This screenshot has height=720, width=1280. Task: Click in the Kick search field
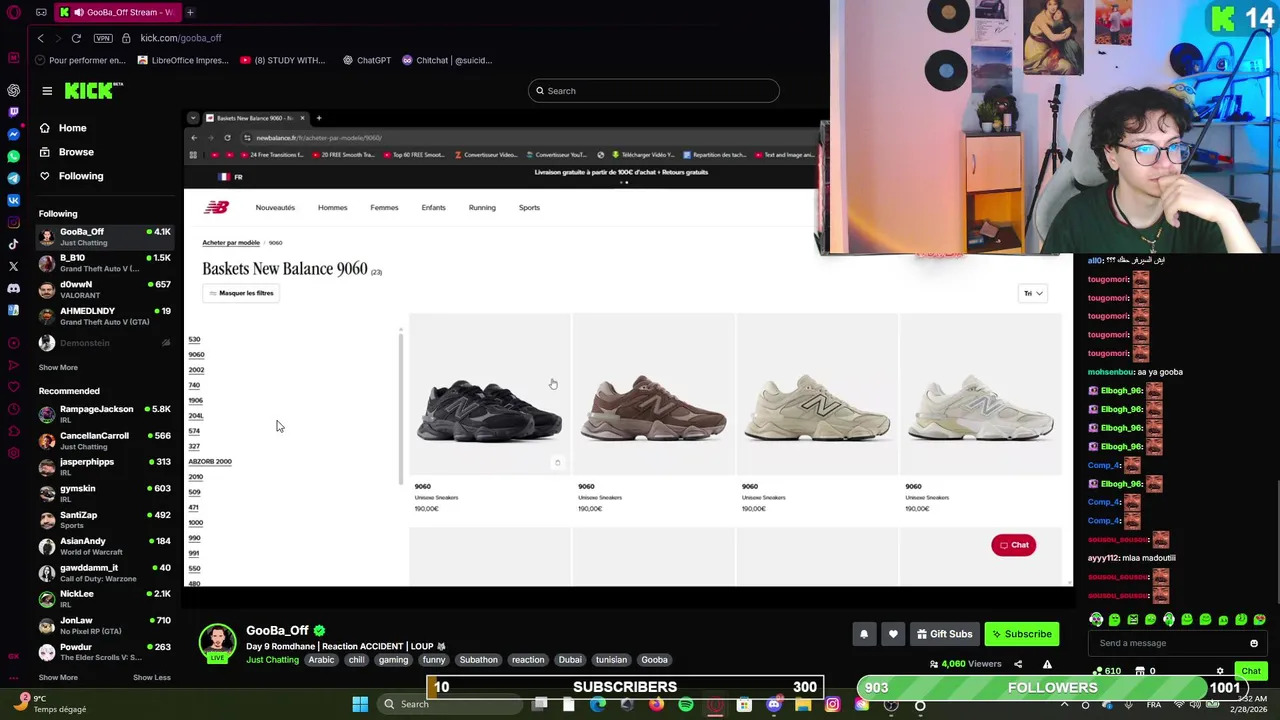pyautogui.click(x=654, y=91)
